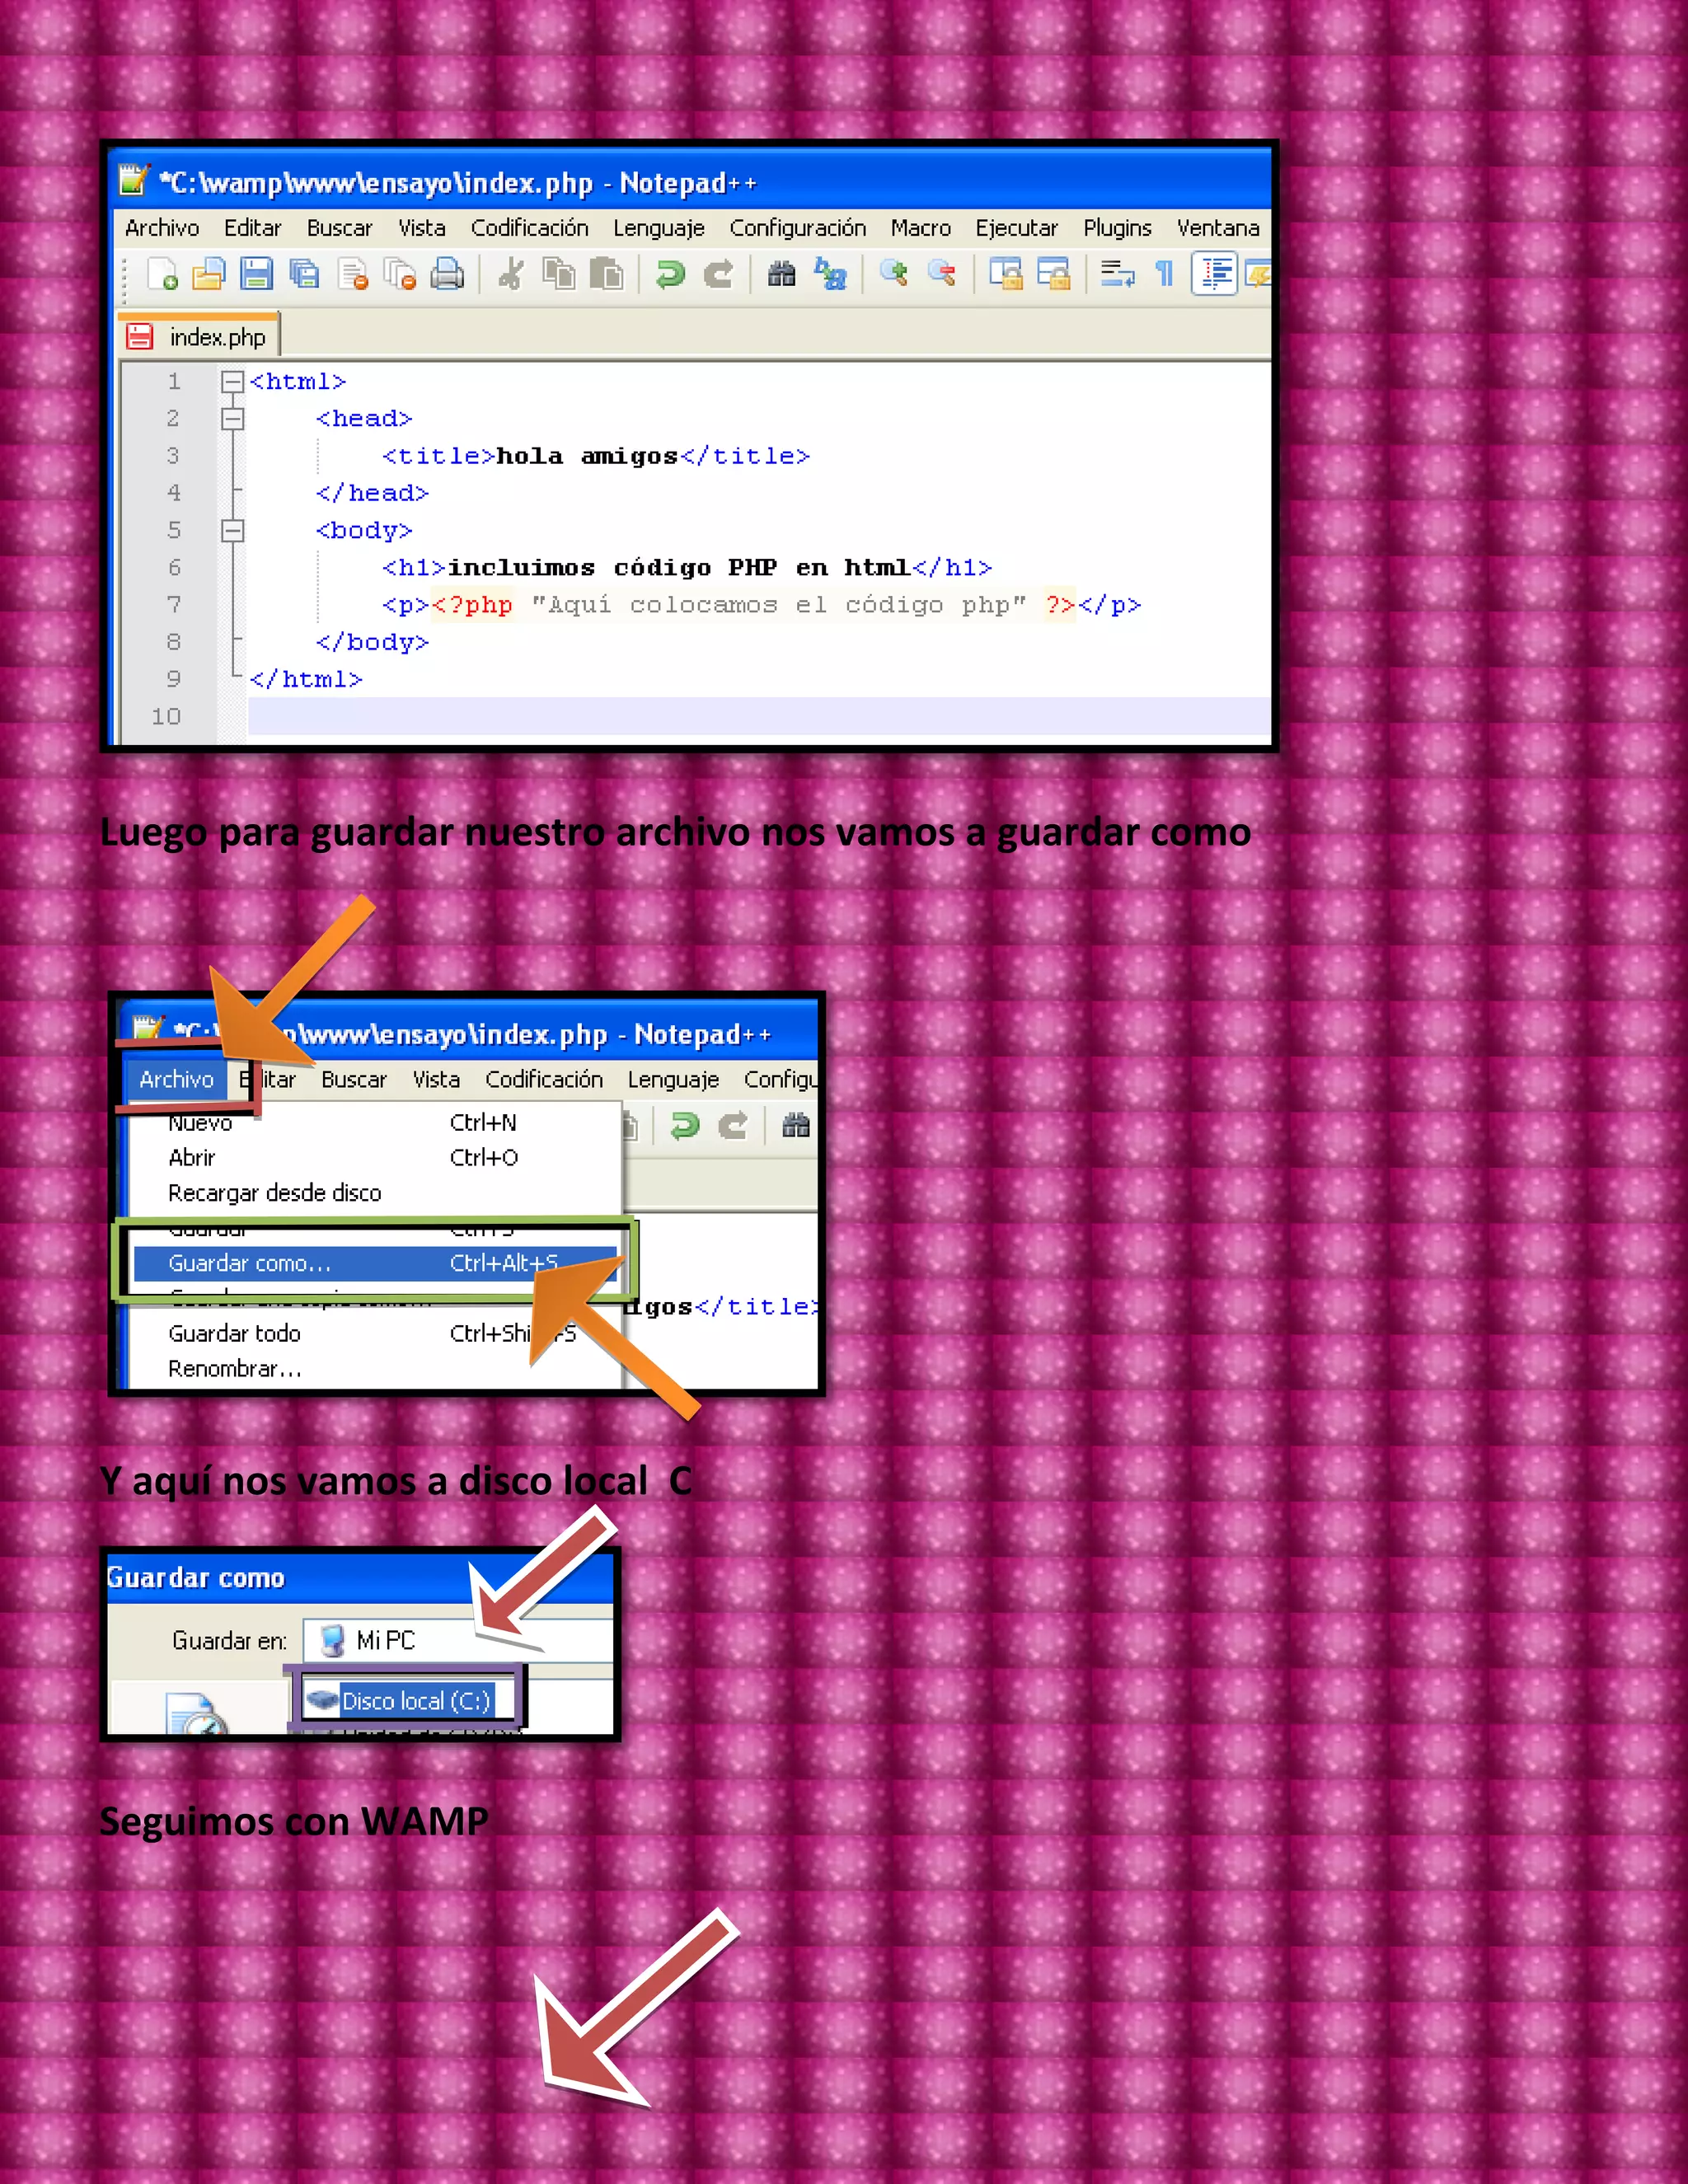Image resolution: width=1688 pixels, height=2184 pixels.
Task: Choose Nuevo in the Archivo dropdown menu
Action: [x=376, y=1122]
